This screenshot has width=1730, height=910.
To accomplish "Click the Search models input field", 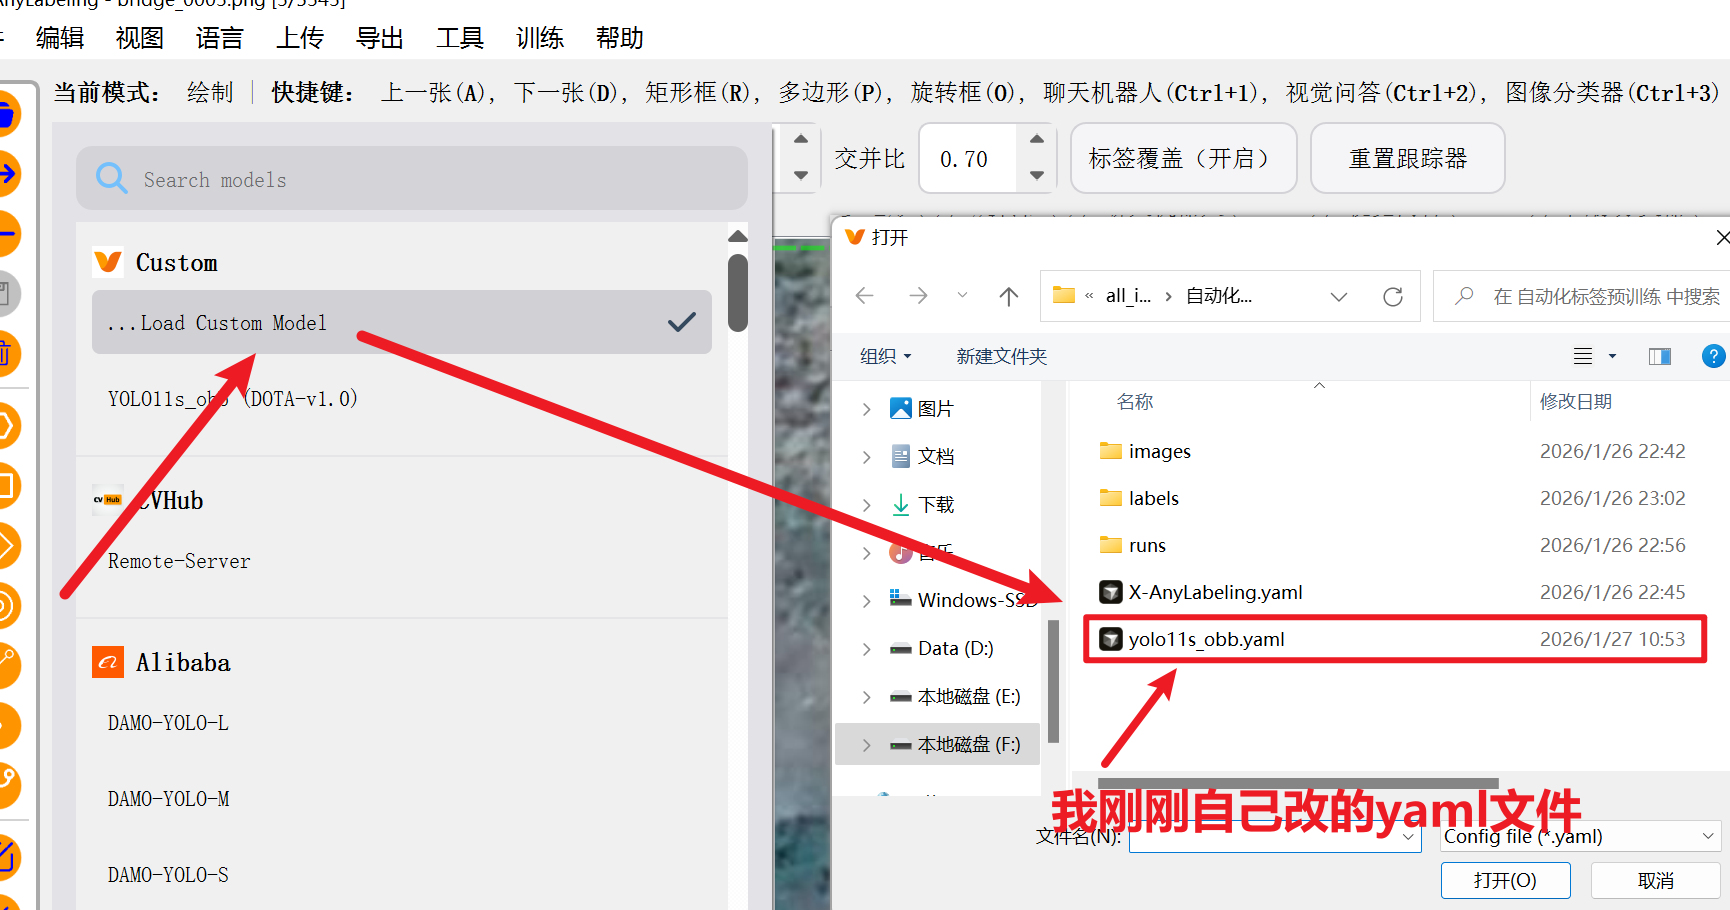I will click(412, 179).
